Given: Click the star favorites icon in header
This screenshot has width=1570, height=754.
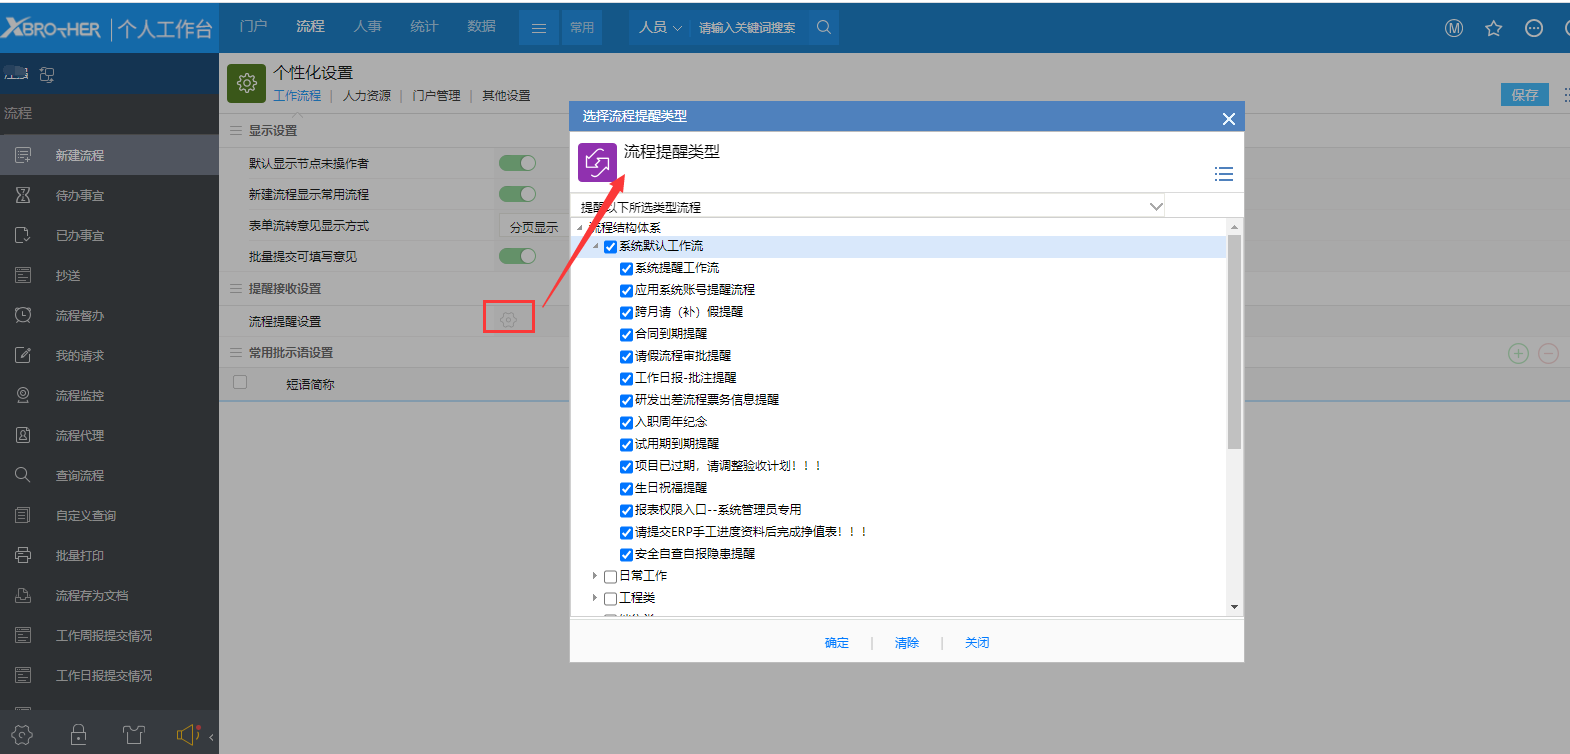Looking at the screenshot, I should pyautogui.click(x=1493, y=29).
